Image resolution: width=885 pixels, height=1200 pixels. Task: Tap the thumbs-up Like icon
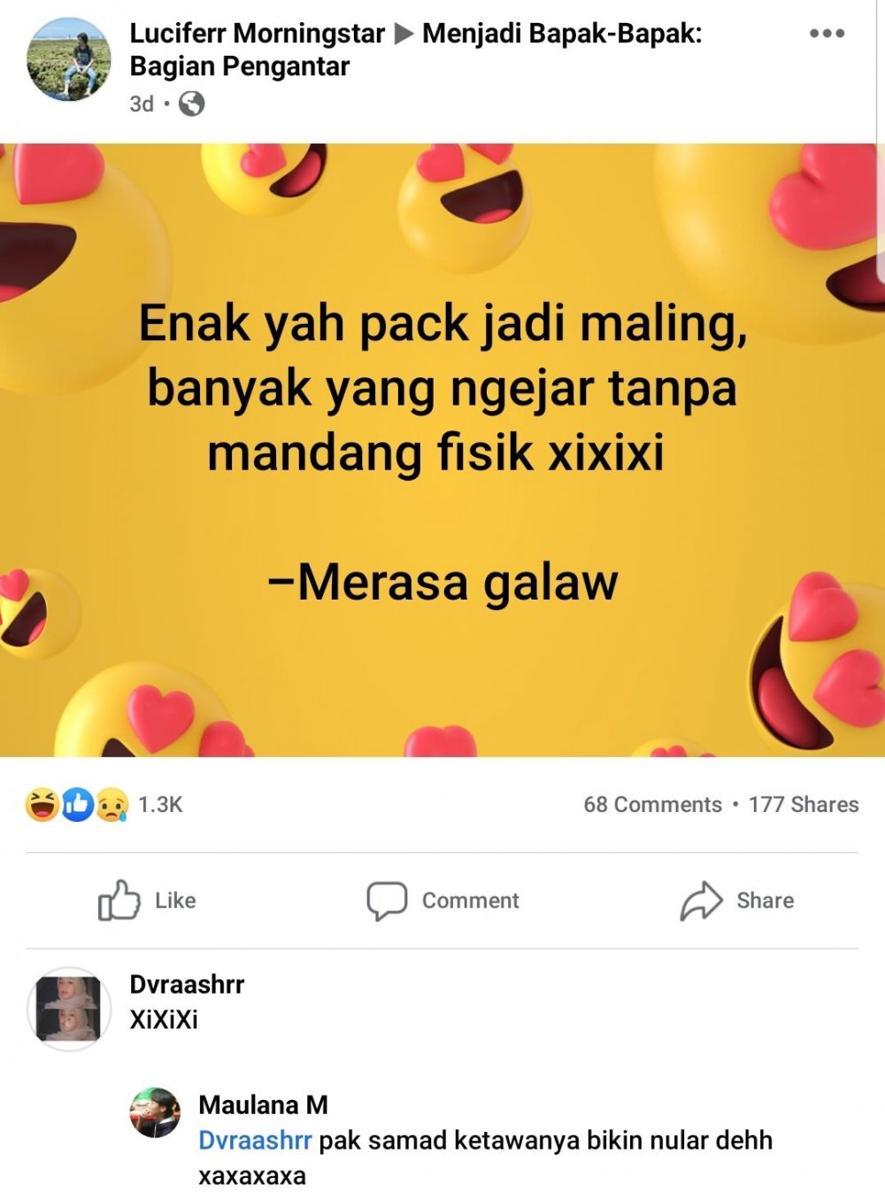pos(117,900)
